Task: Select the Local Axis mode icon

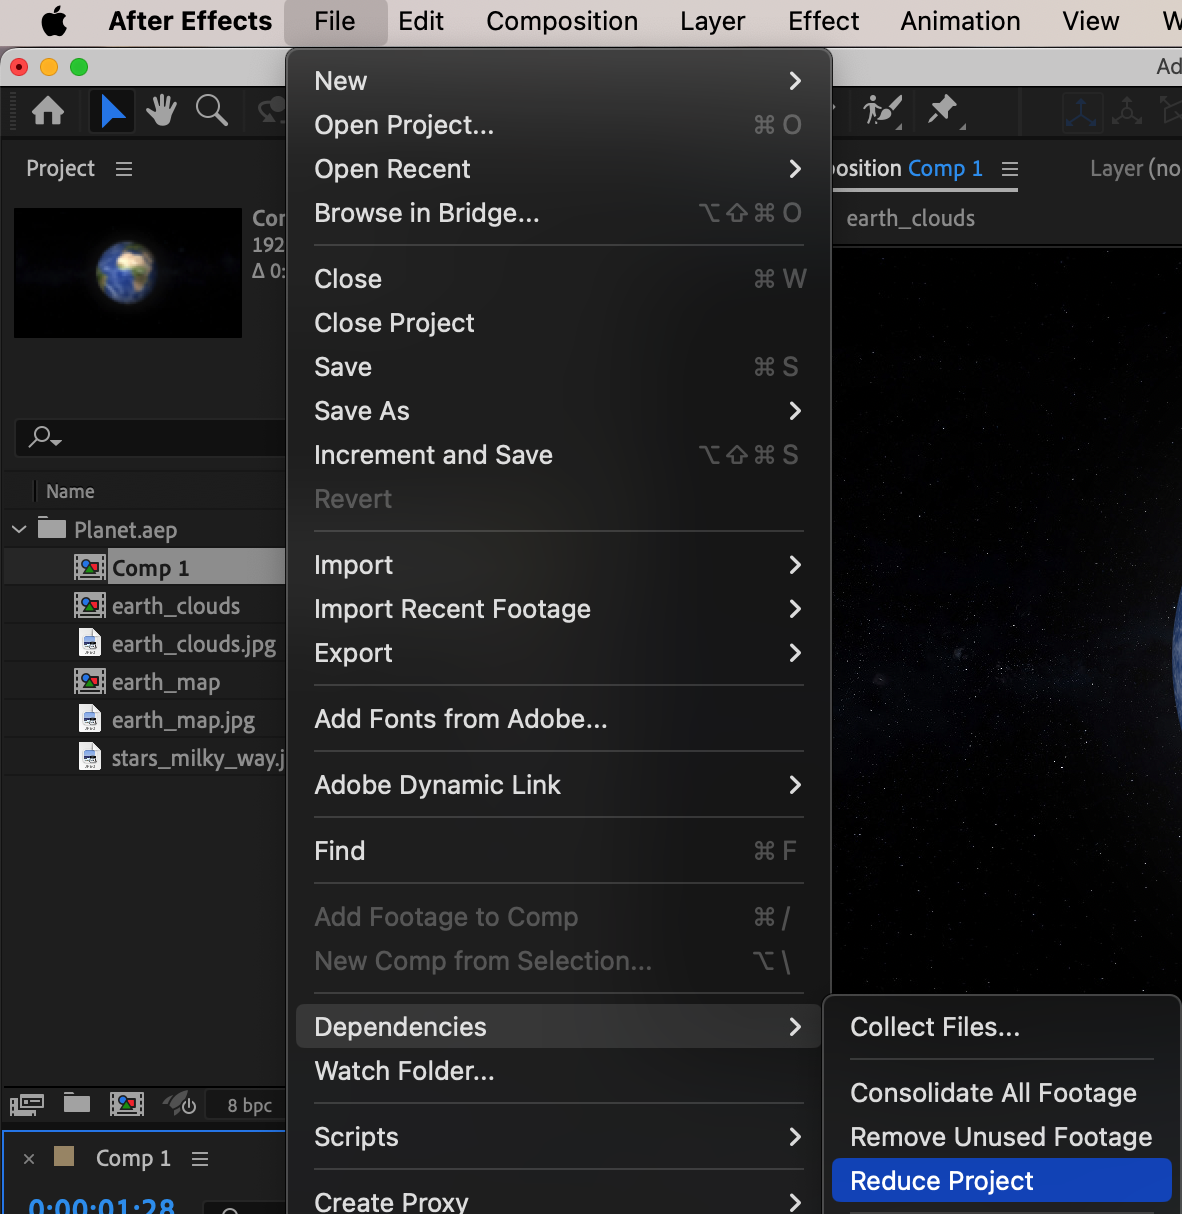Action: [1081, 111]
